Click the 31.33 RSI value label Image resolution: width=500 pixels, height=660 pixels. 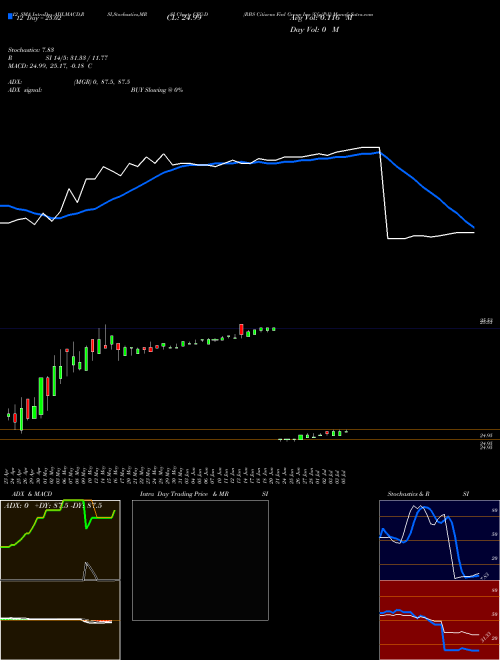[486, 636]
